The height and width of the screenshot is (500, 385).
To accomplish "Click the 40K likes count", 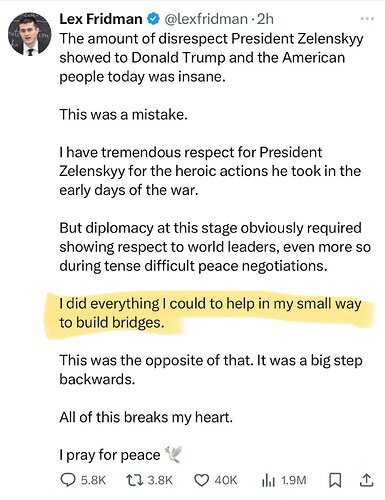I will point(226,480).
